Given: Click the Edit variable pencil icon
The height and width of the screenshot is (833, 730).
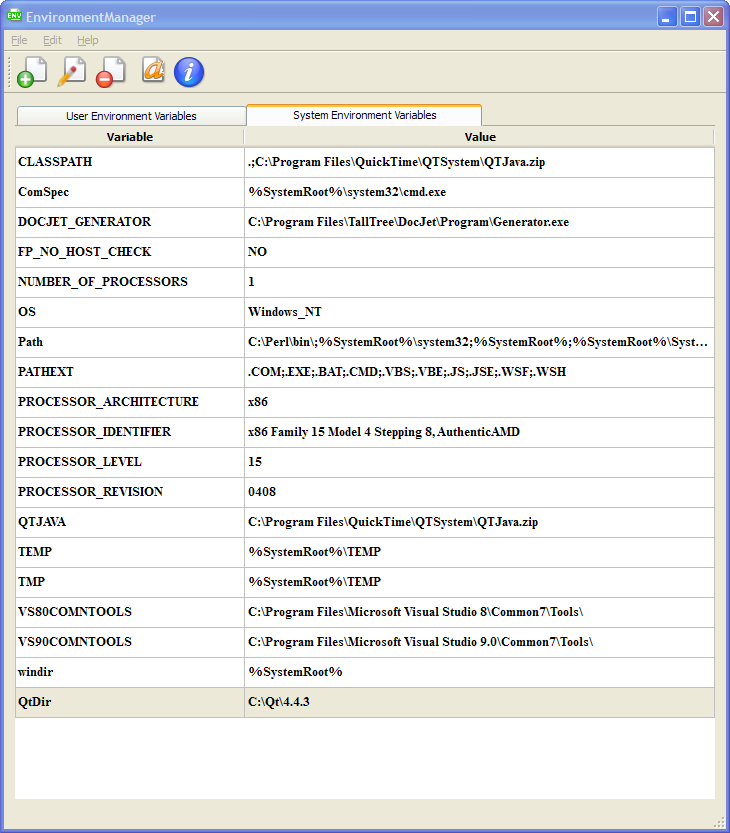Looking at the screenshot, I should pos(70,72).
